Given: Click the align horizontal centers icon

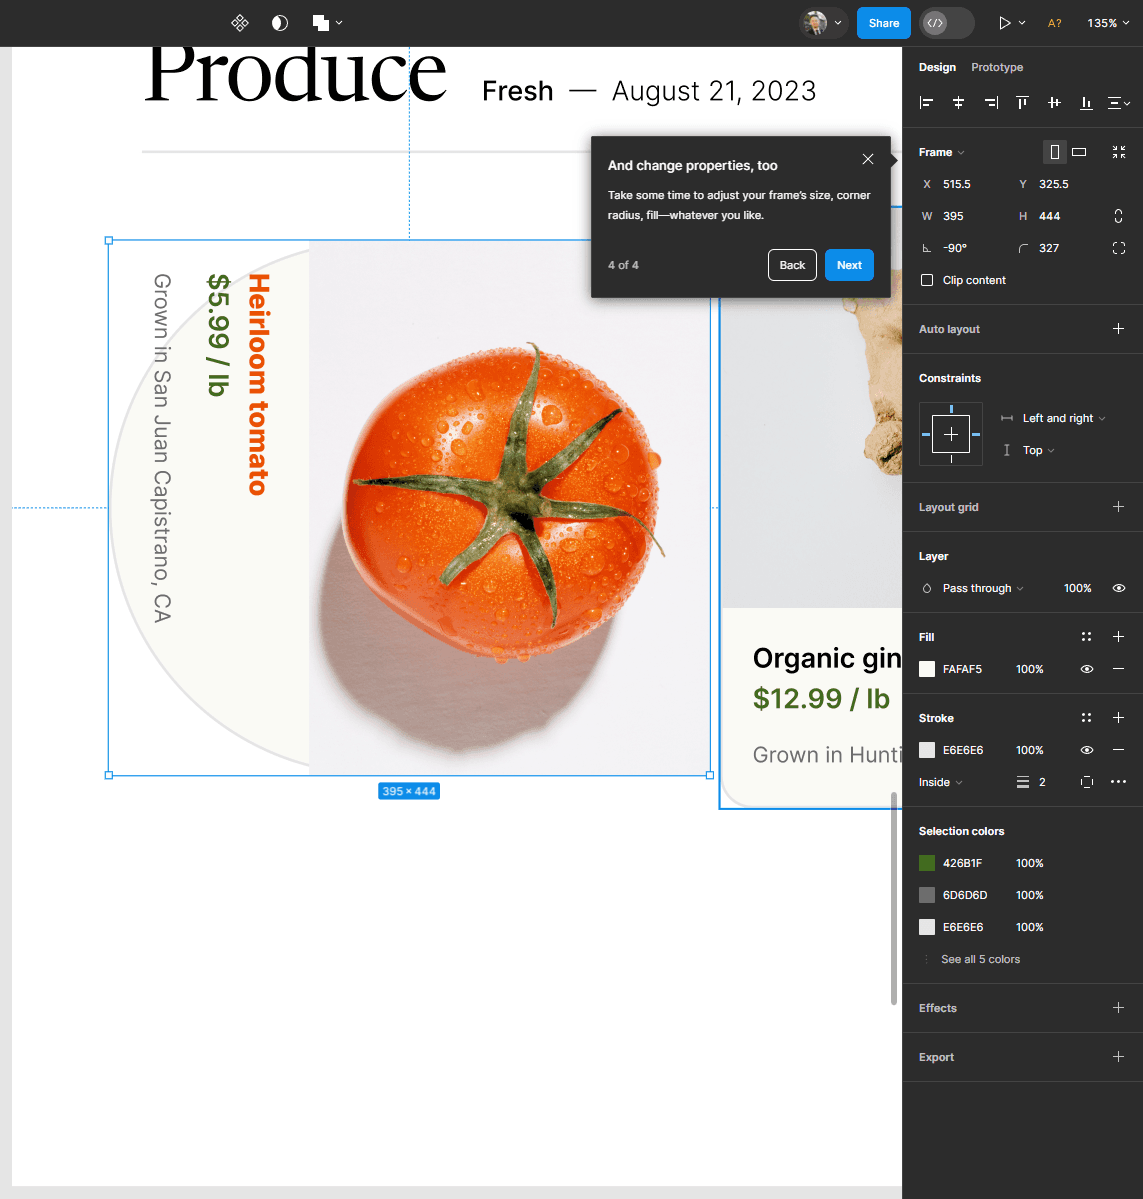Looking at the screenshot, I should [x=958, y=103].
